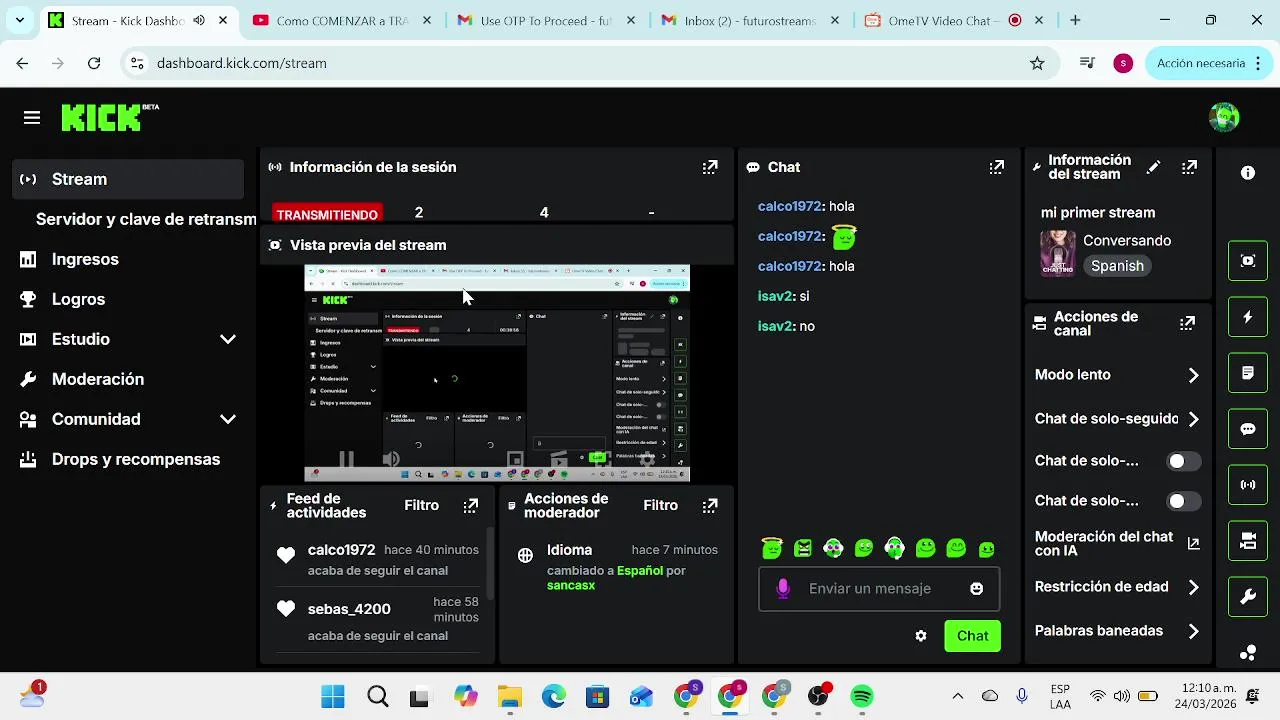
Task: Bookmark the page with the star icon
Action: click(1037, 63)
